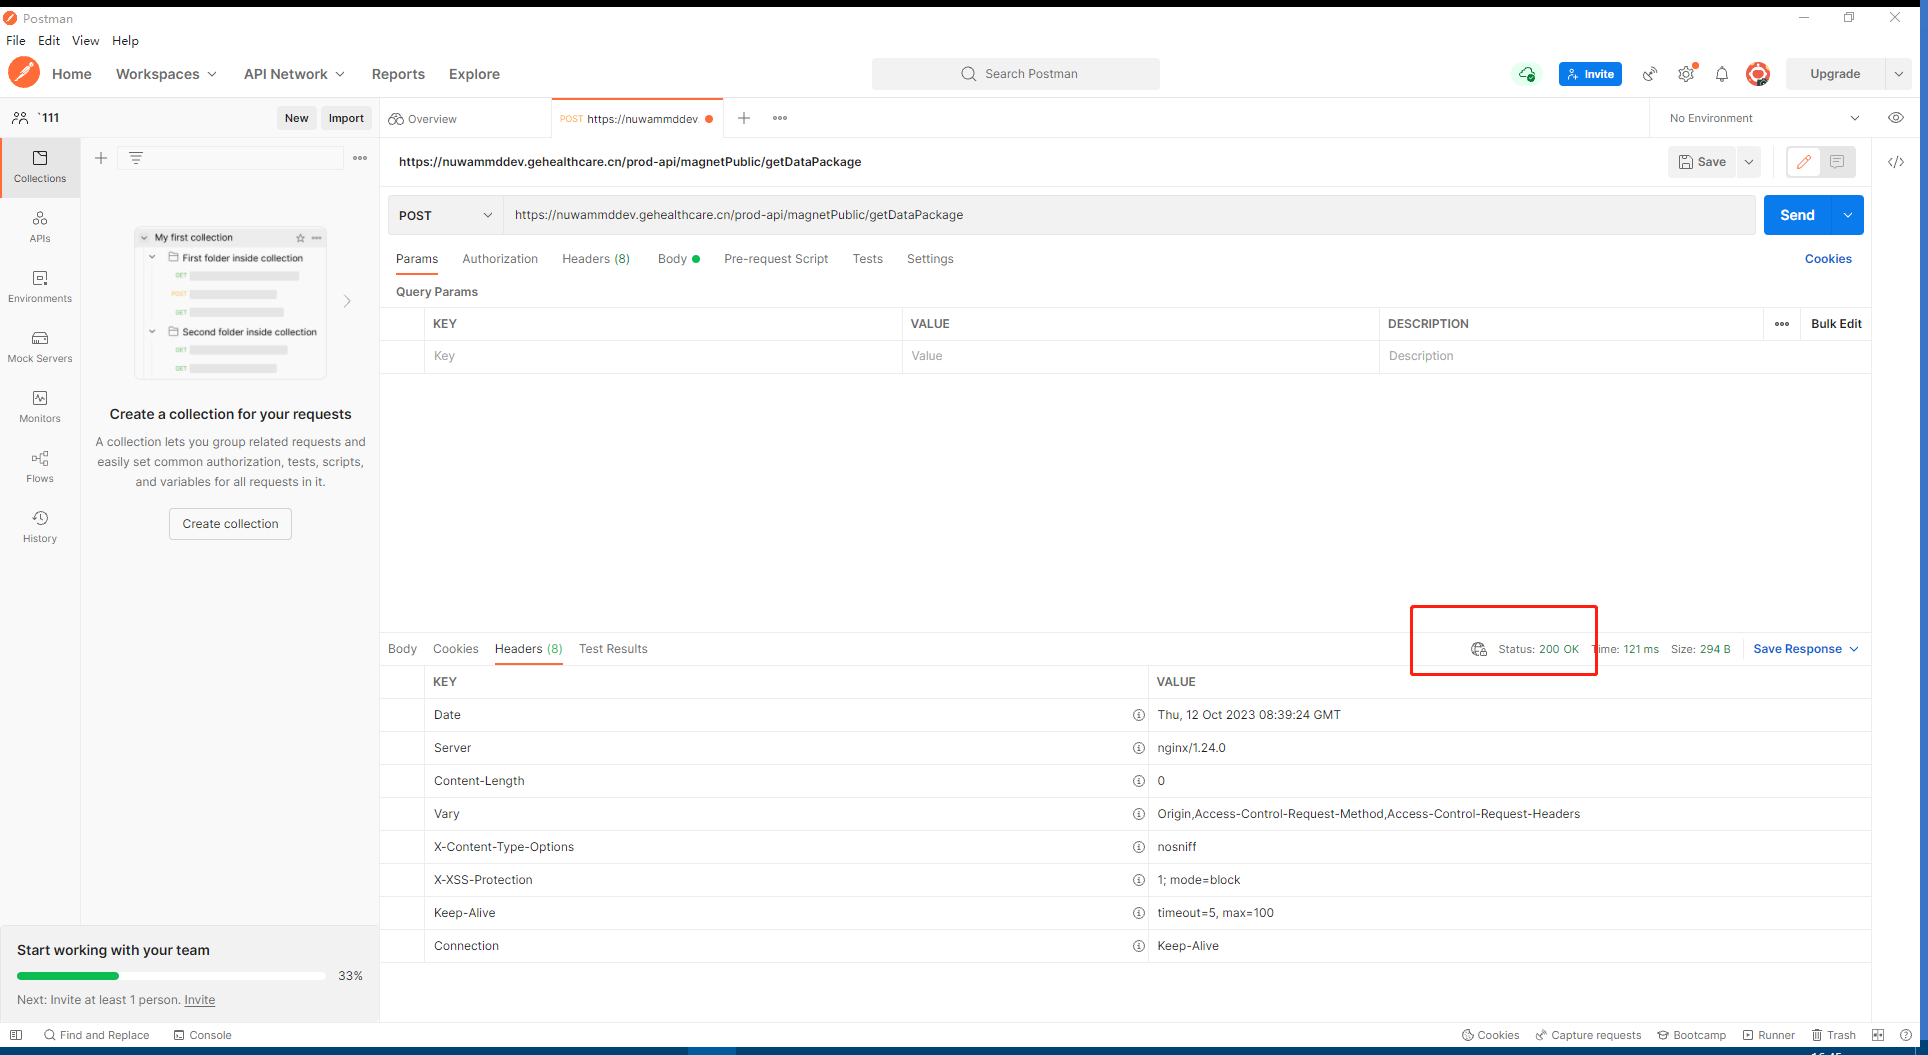Open the Help menu
Screen dimensions: 1928x1055
125,41
